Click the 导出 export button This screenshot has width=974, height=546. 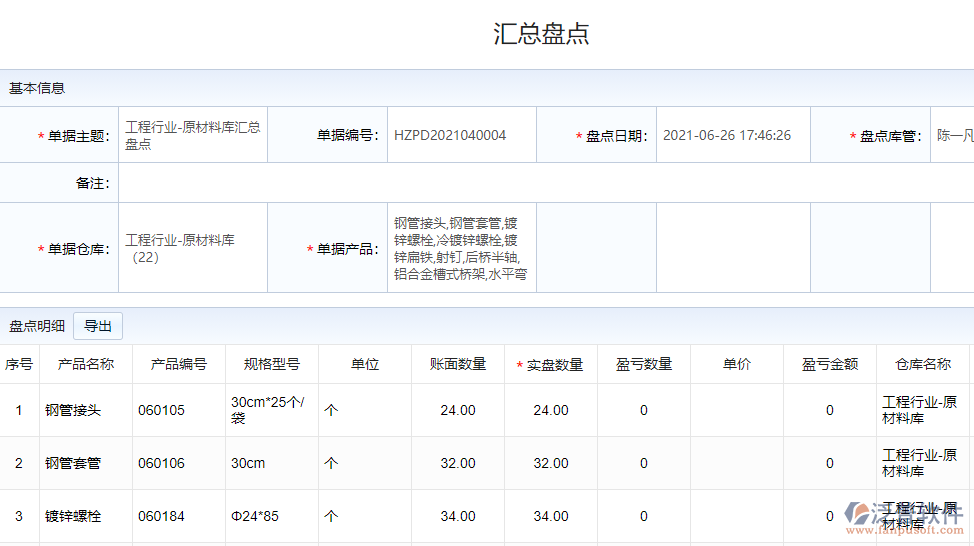(97, 326)
